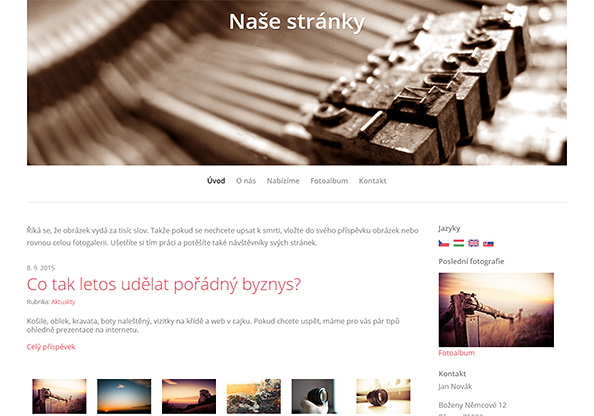594x416 pixels.
Task: Open Nabízíme in the navigation
Action: click(283, 181)
